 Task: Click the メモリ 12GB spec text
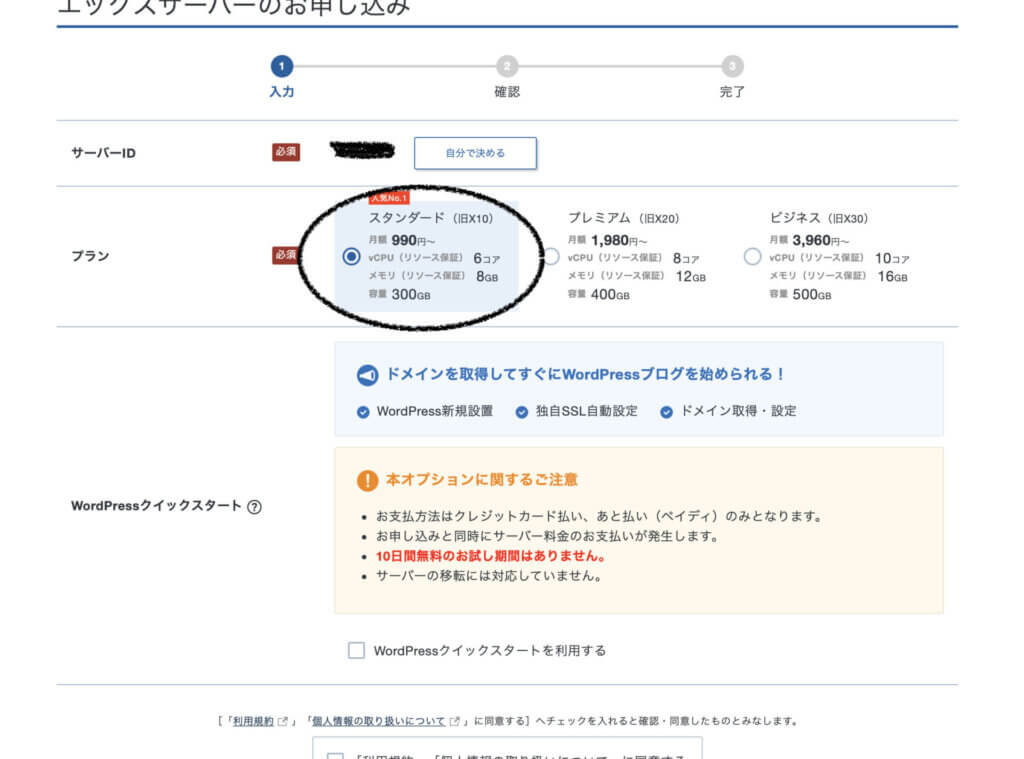coord(637,276)
